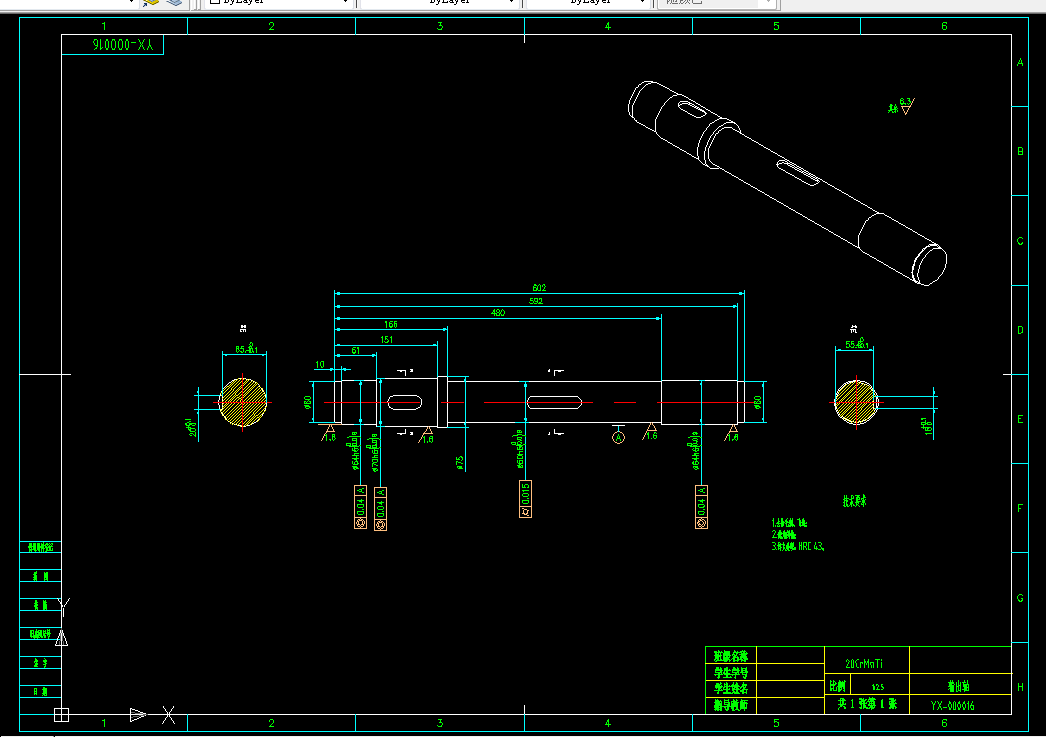Click the UCS icon Y axis label

pos(64,608)
